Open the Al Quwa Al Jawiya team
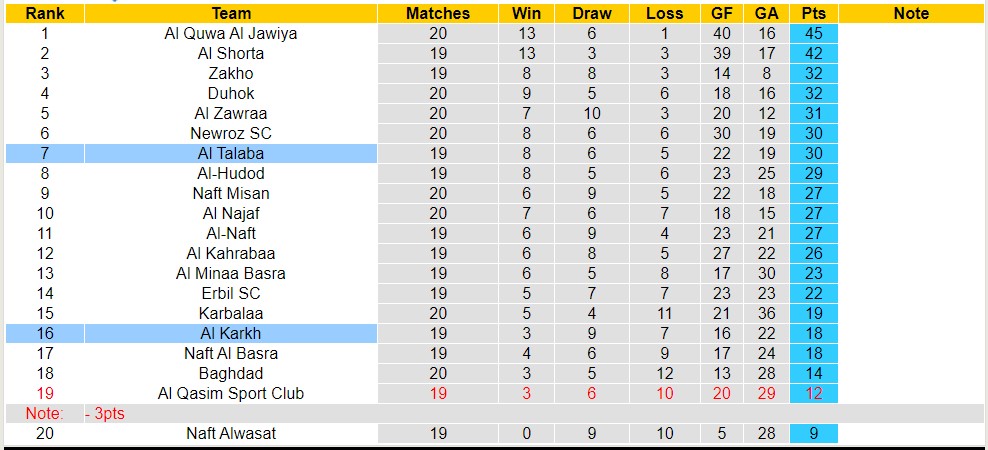Screen dimensions: 988x450 coord(231,33)
